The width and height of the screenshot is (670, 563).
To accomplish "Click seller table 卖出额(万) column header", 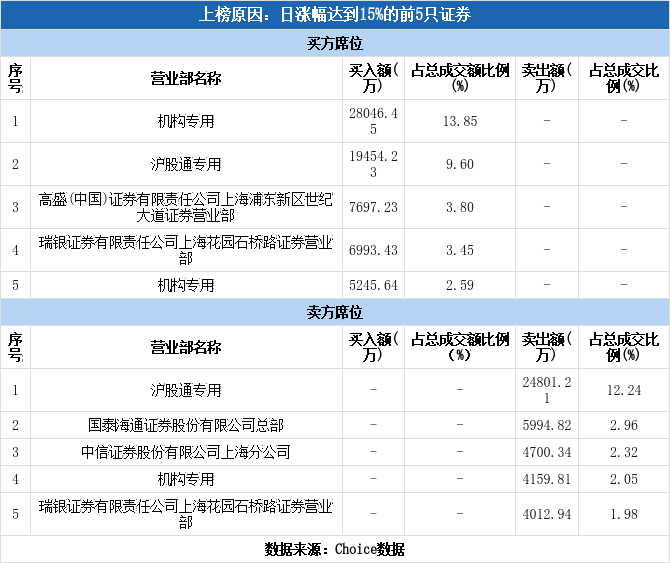I will coord(547,347).
